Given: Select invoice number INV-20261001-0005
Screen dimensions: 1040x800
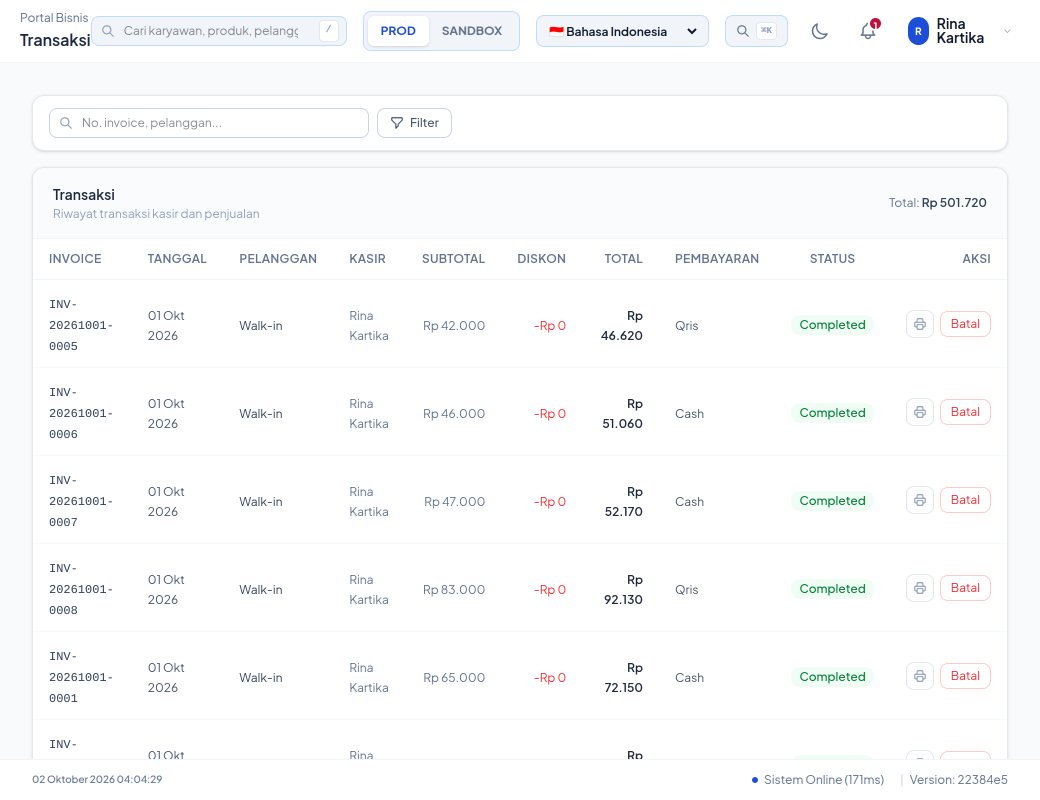Looking at the screenshot, I should tap(81, 325).
